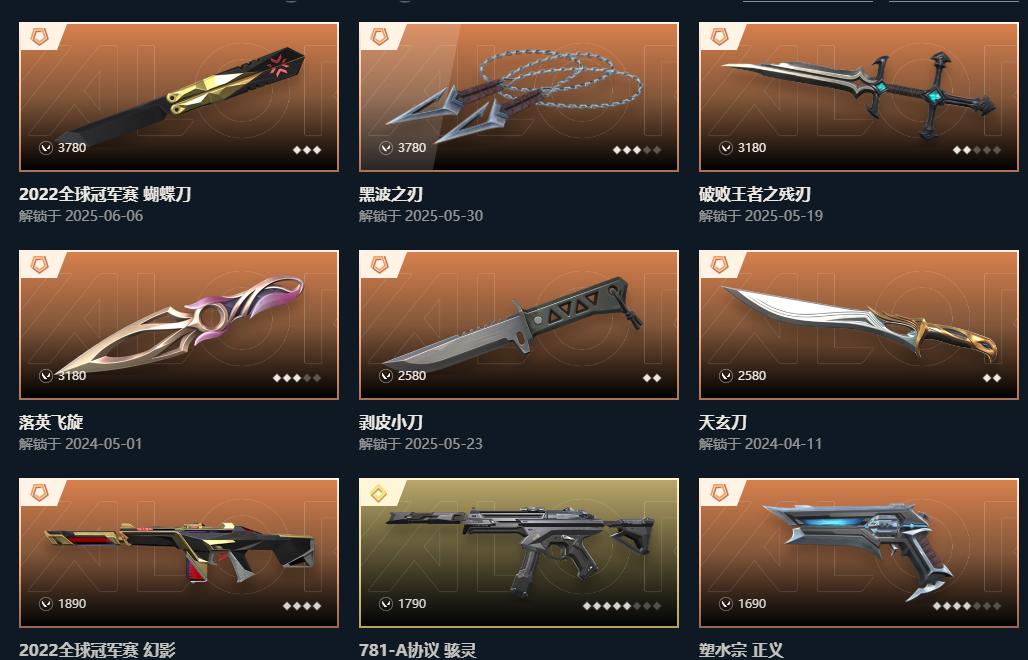
Task: Click the tier badge icon on 黑波之刃 card
Action: (380, 37)
